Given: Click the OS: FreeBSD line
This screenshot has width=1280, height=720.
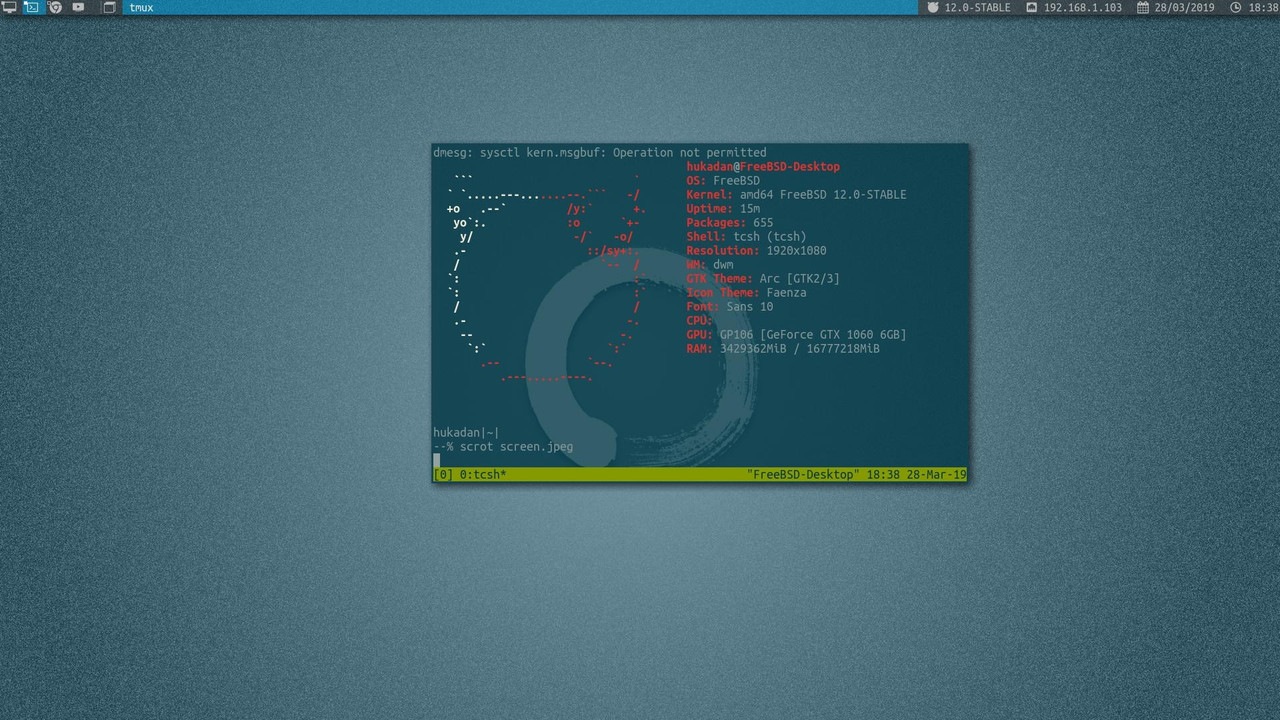Looking at the screenshot, I should [723, 181].
